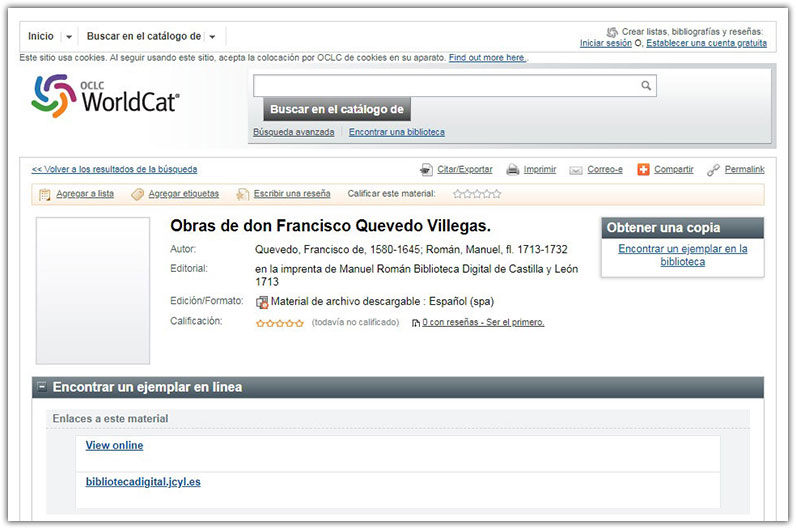Click the Correo-e link

click(x=605, y=169)
